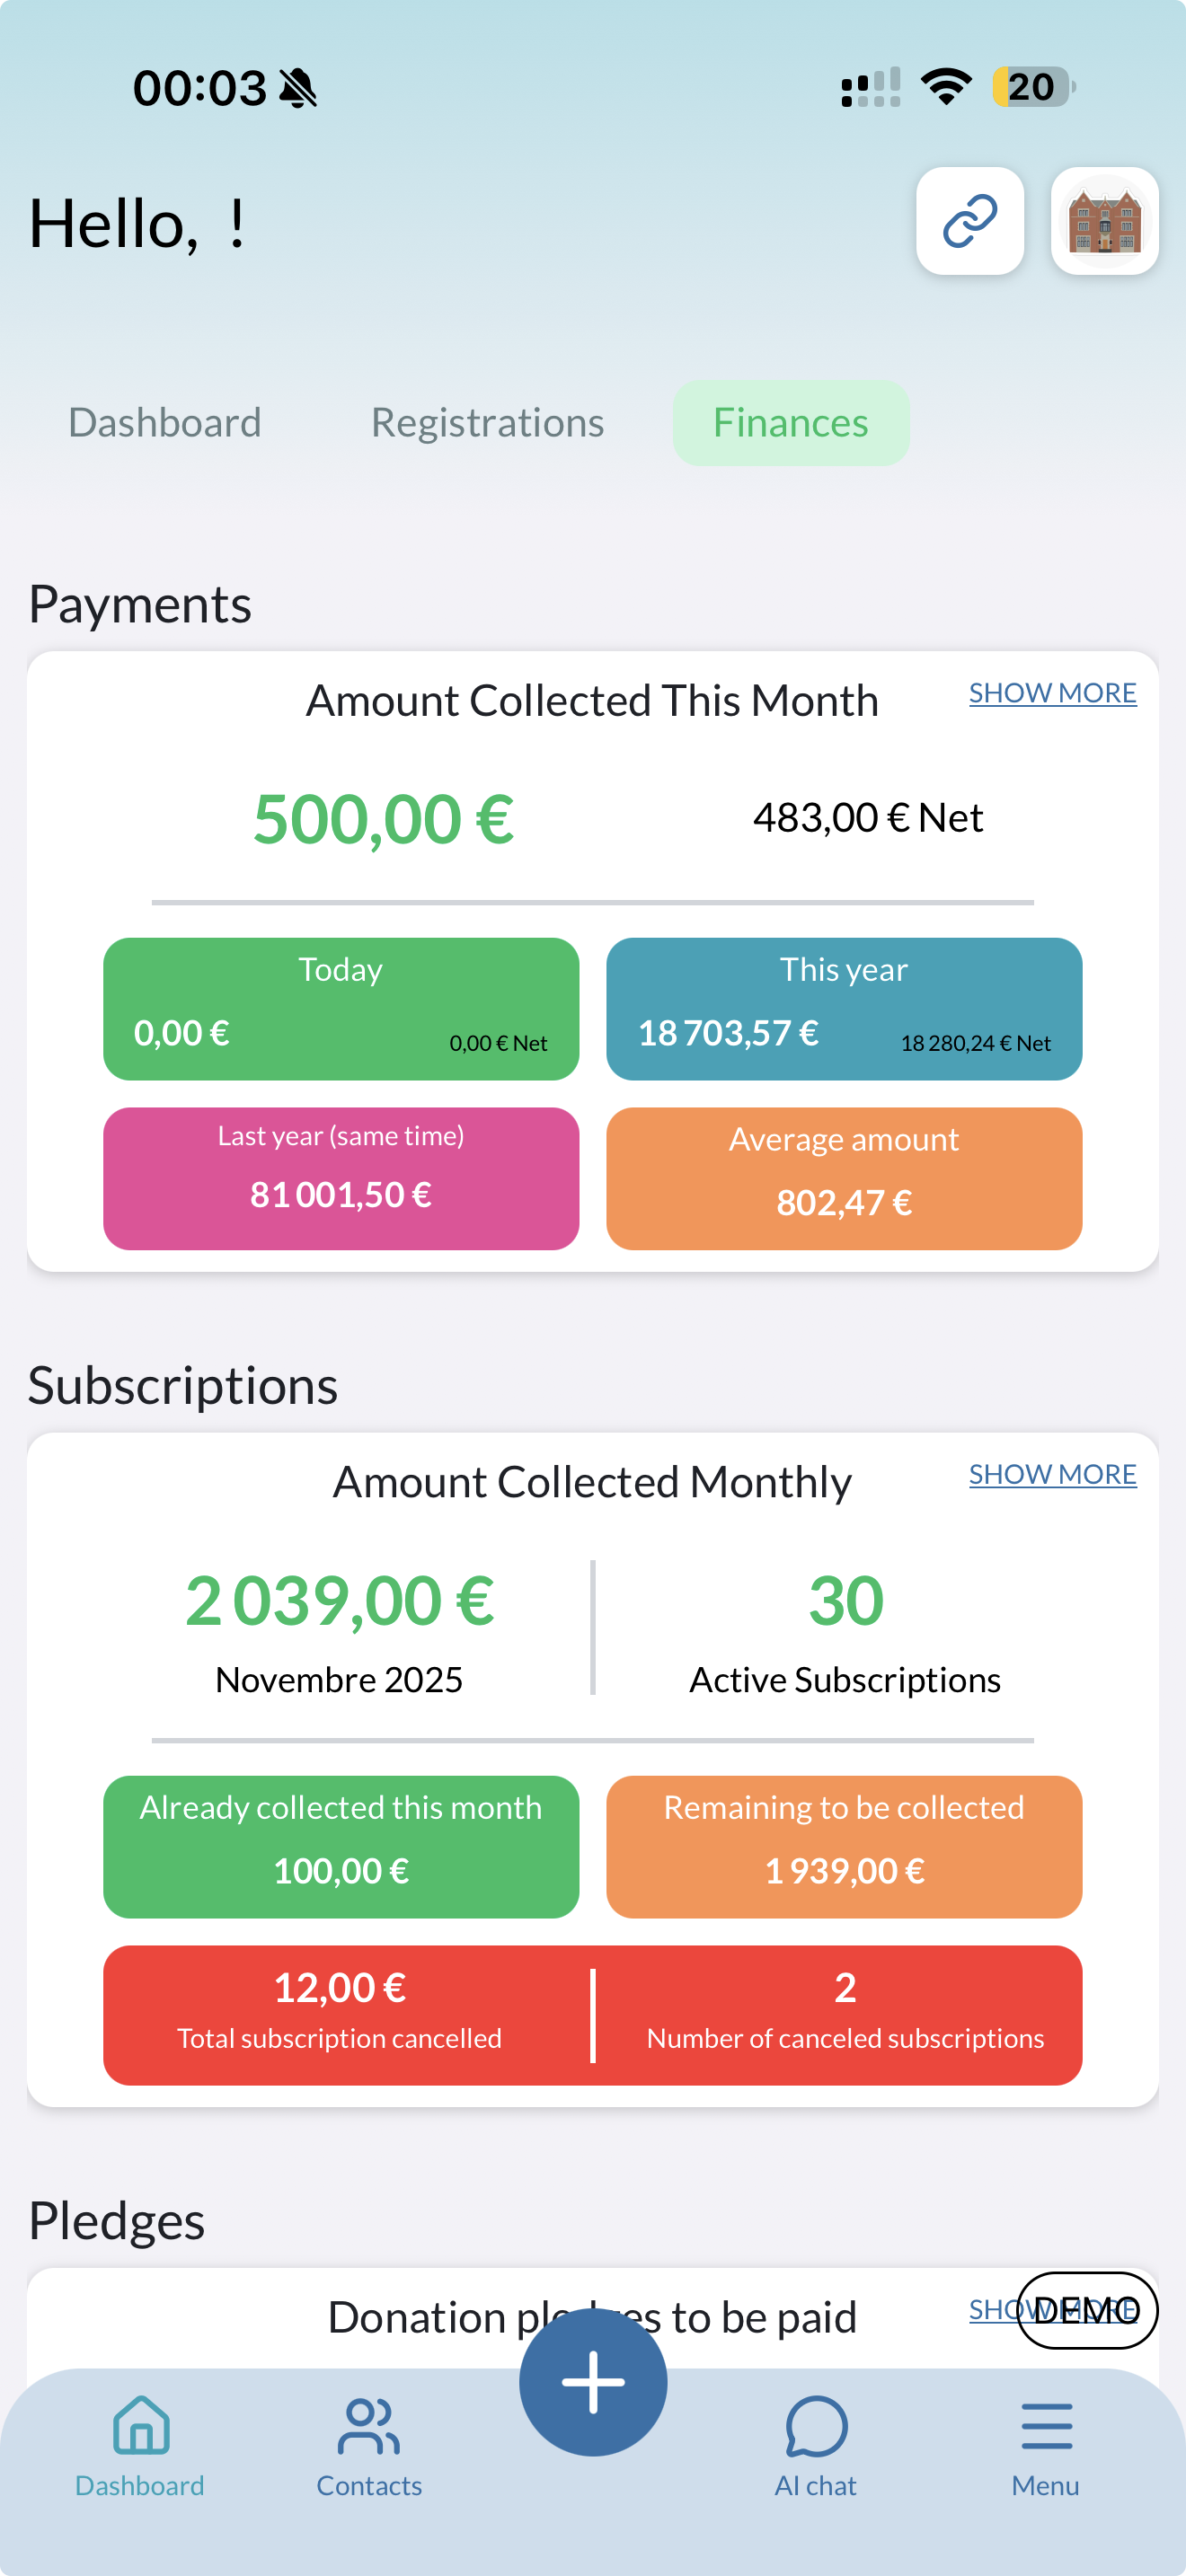The height and width of the screenshot is (2576, 1186).
Task: Tap the link chain icon button
Action: [x=969, y=221]
